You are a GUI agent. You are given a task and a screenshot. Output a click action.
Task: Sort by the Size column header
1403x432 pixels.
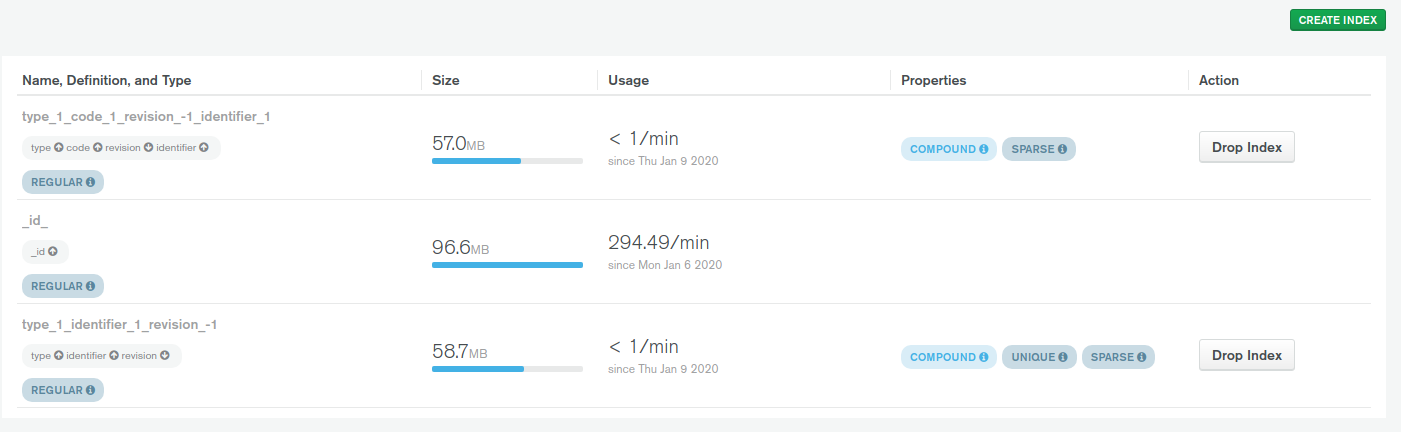tap(446, 80)
